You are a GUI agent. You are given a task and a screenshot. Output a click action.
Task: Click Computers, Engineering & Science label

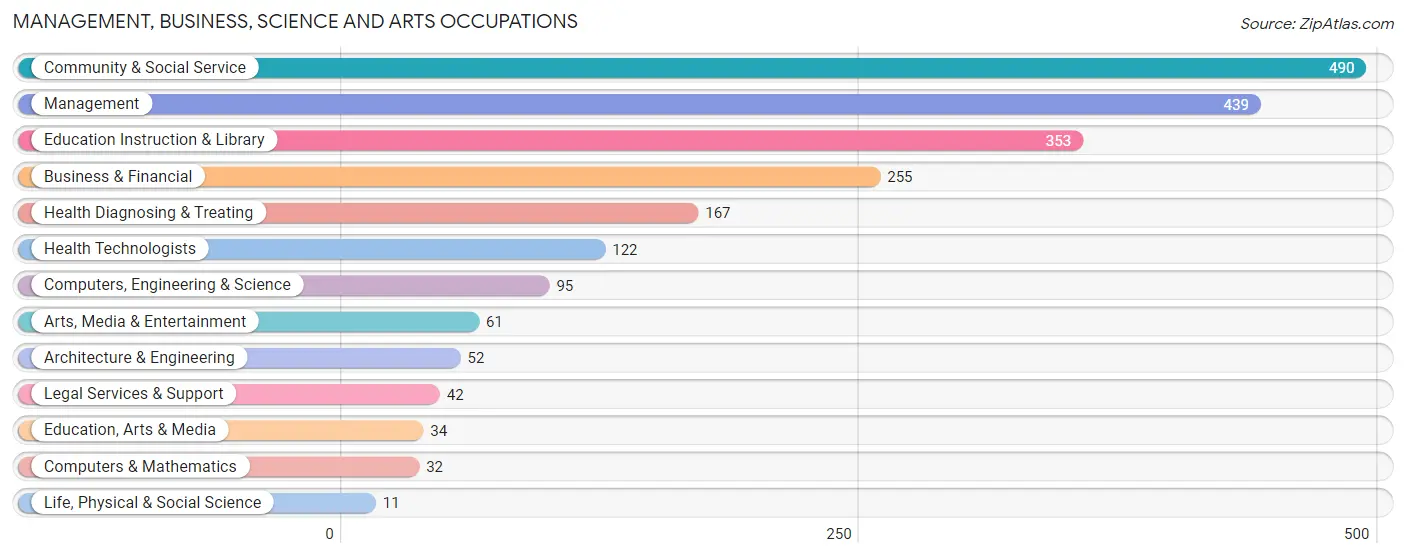tap(167, 285)
